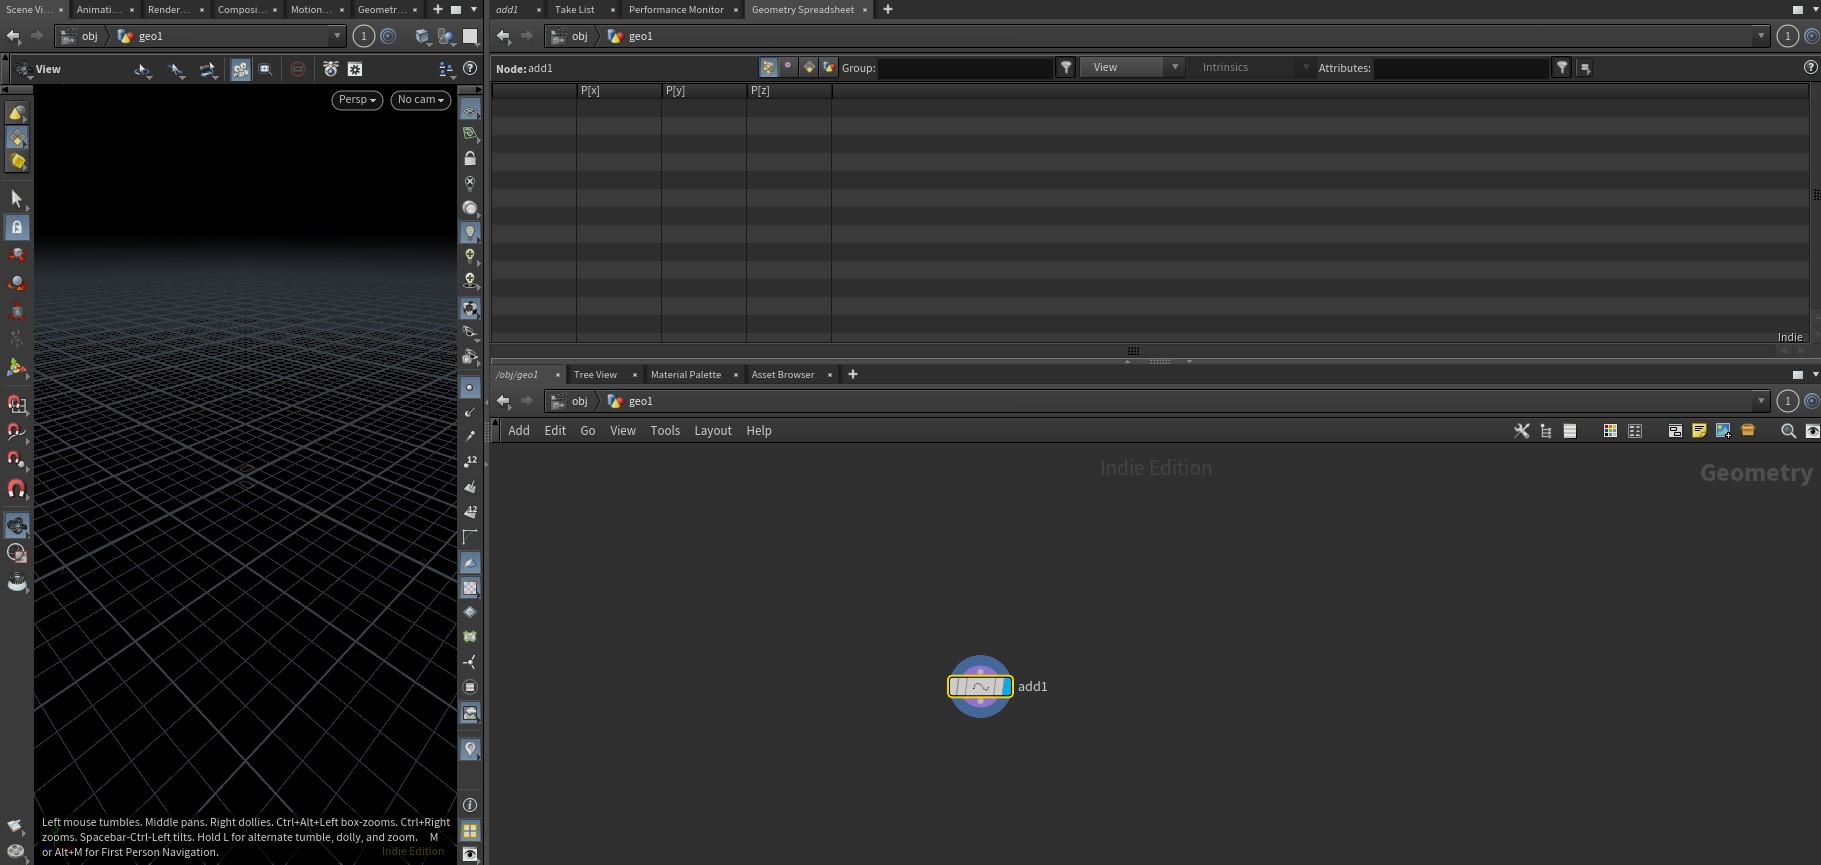1821x865 pixels.
Task: Add new pane tab beside Geometry Spreadsheet
Action: (x=887, y=9)
